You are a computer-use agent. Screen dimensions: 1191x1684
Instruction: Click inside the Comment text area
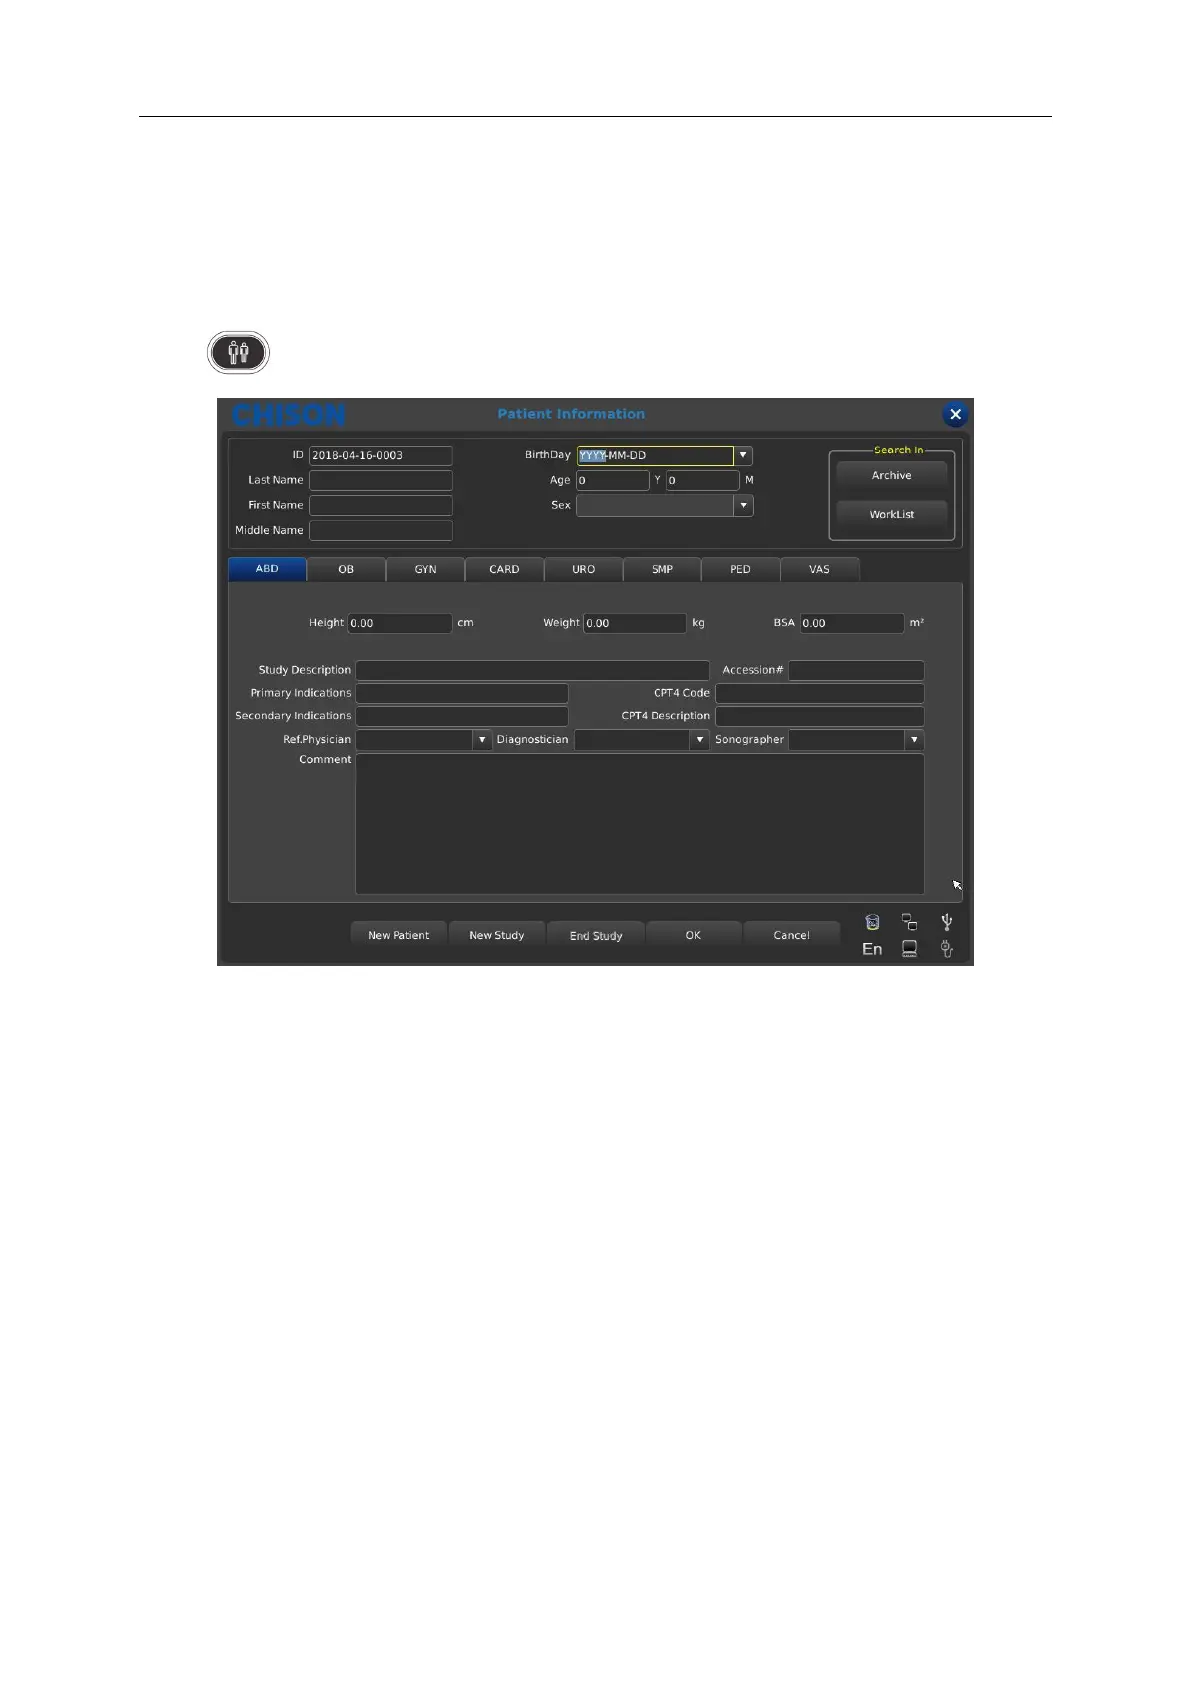640,824
